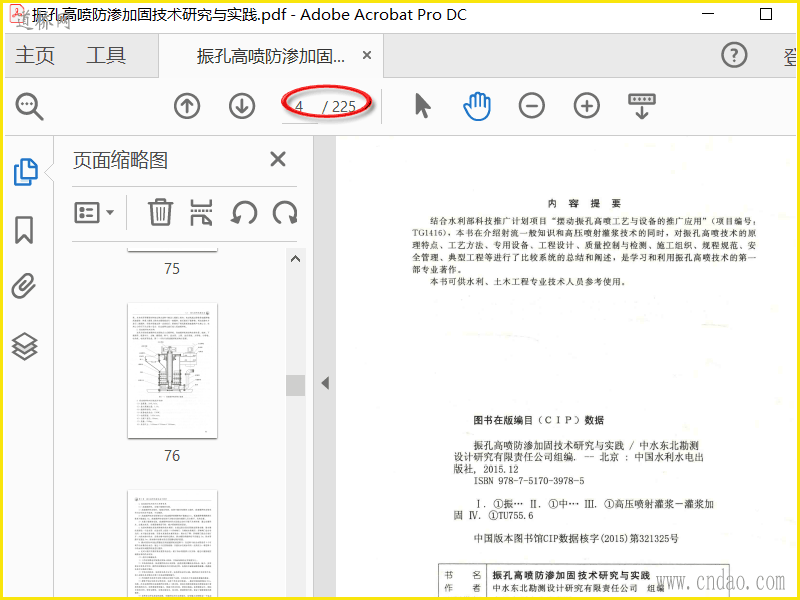Viewport: 800px width, 600px height.
Task: Open the scrolling page display options
Action: pyautogui.click(x=642, y=106)
